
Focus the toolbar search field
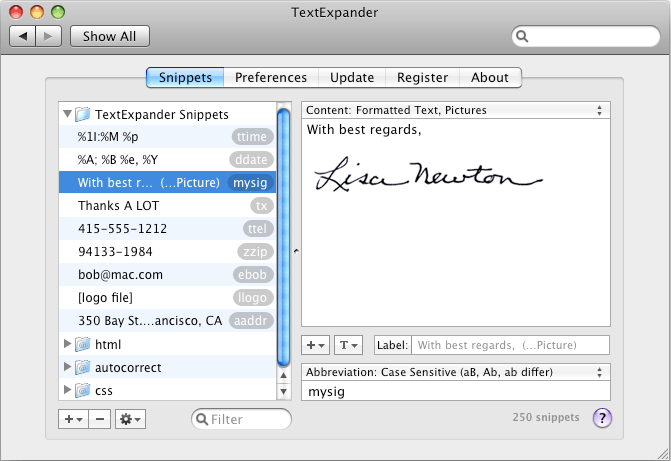pos(586,36)
